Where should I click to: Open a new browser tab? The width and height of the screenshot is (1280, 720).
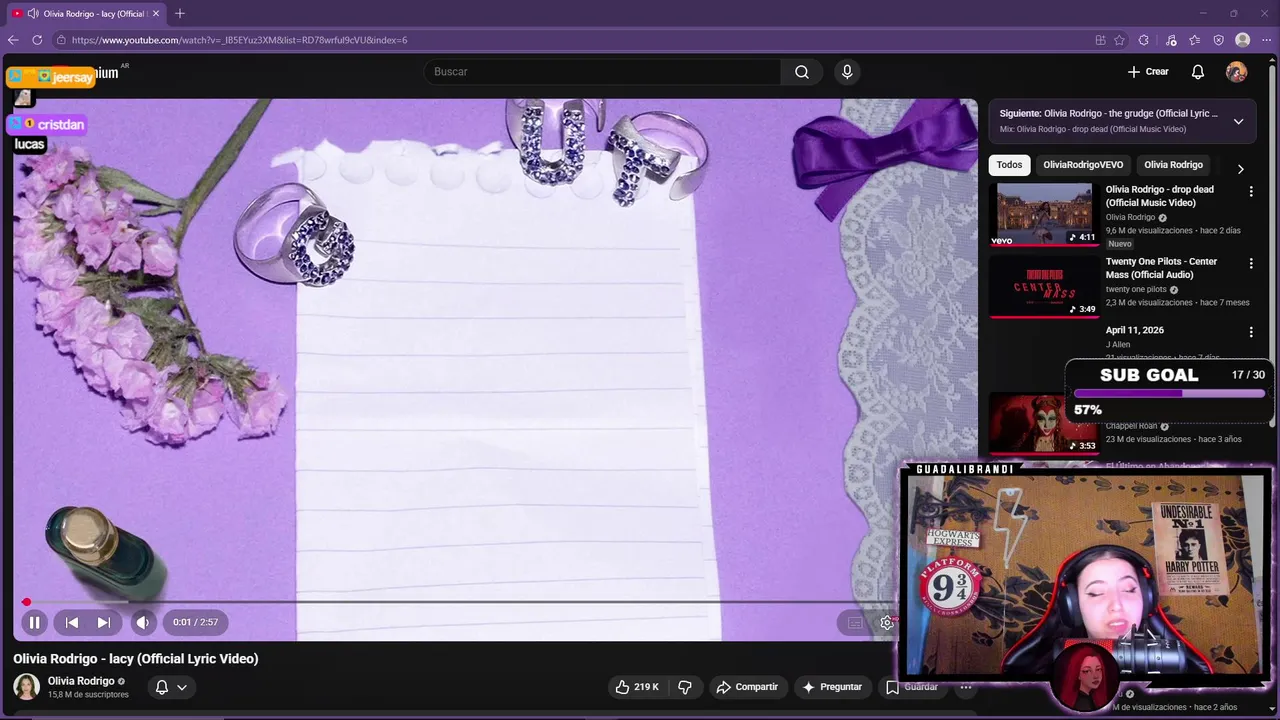click(x=180, y=13)
